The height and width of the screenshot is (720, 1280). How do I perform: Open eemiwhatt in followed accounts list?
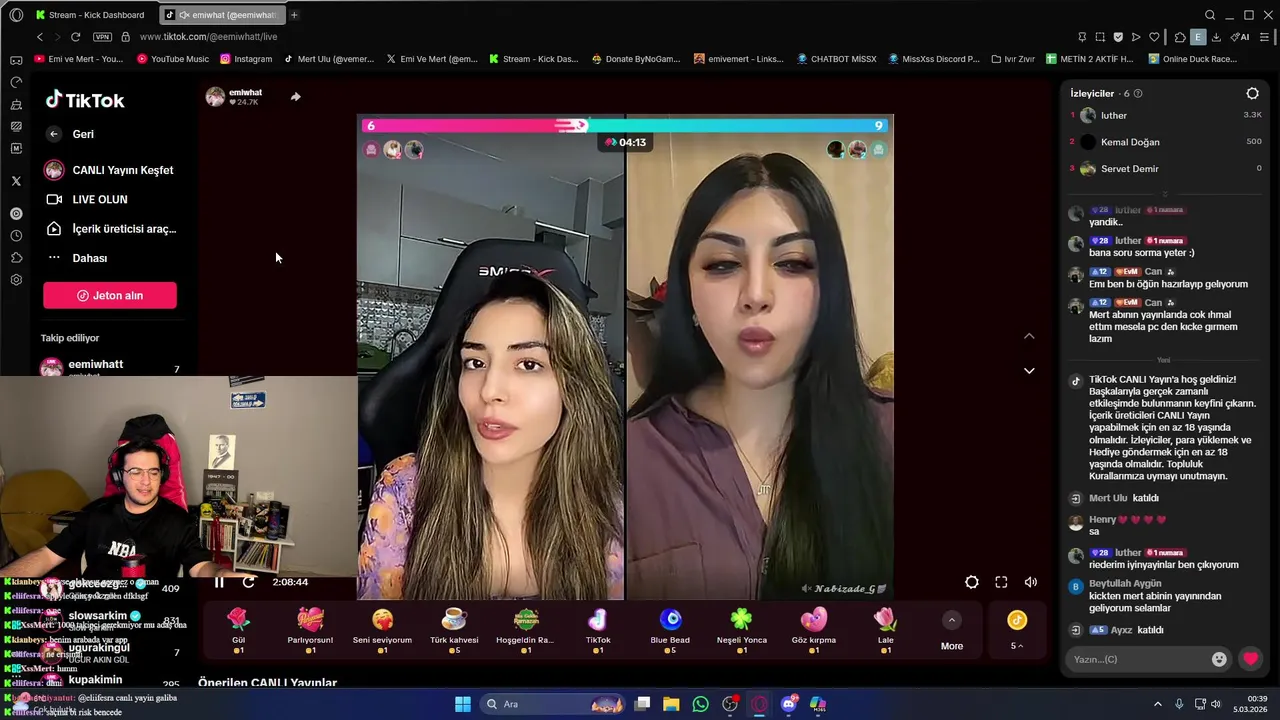point(110,368)
